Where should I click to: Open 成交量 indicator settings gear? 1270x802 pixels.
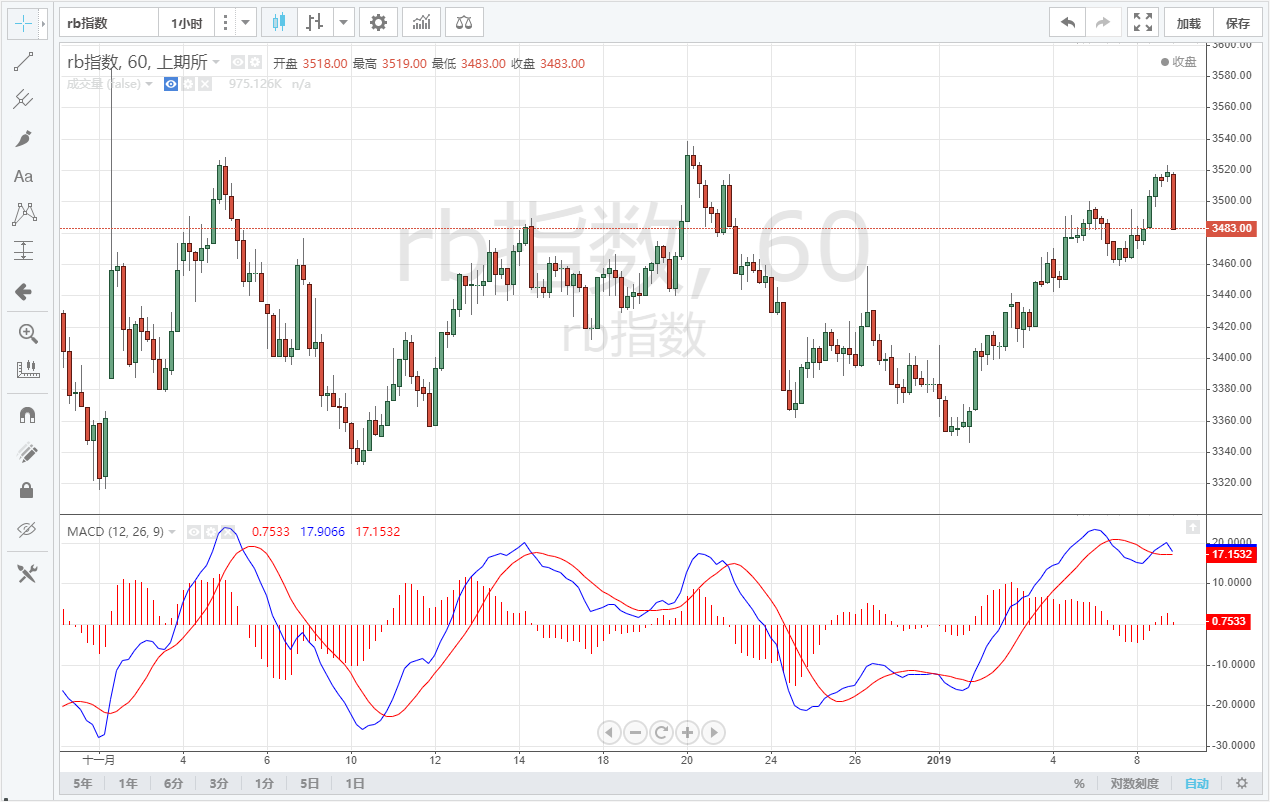click(188, 84)
